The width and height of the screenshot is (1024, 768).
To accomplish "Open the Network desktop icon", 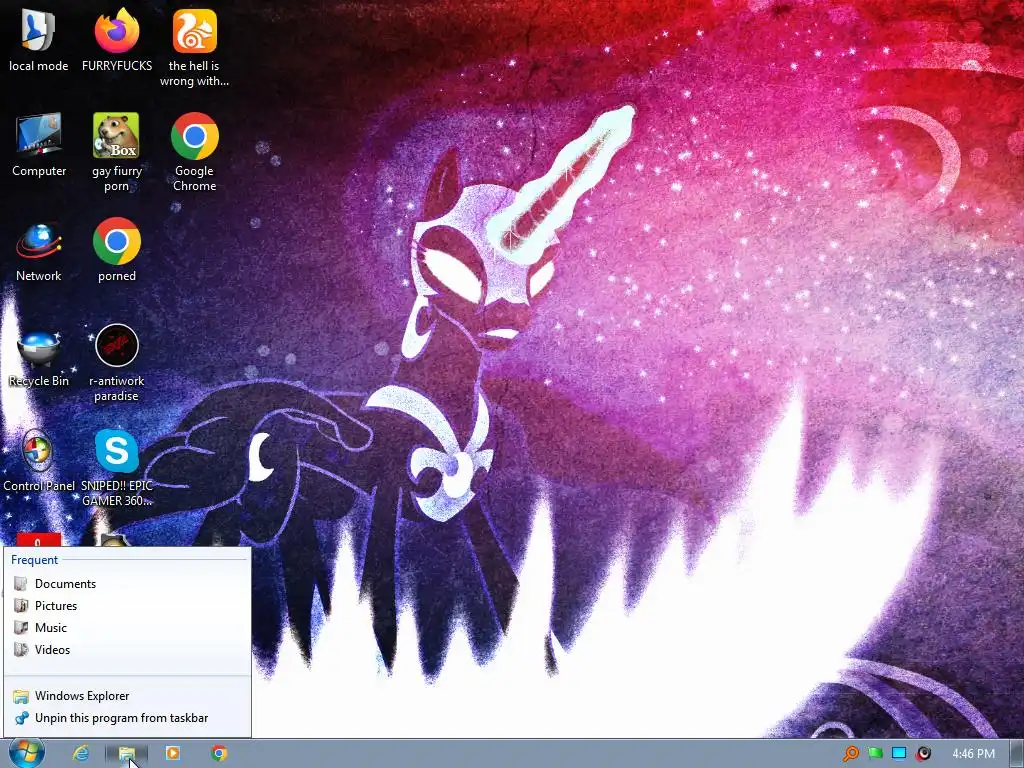I will pos(39,251).
